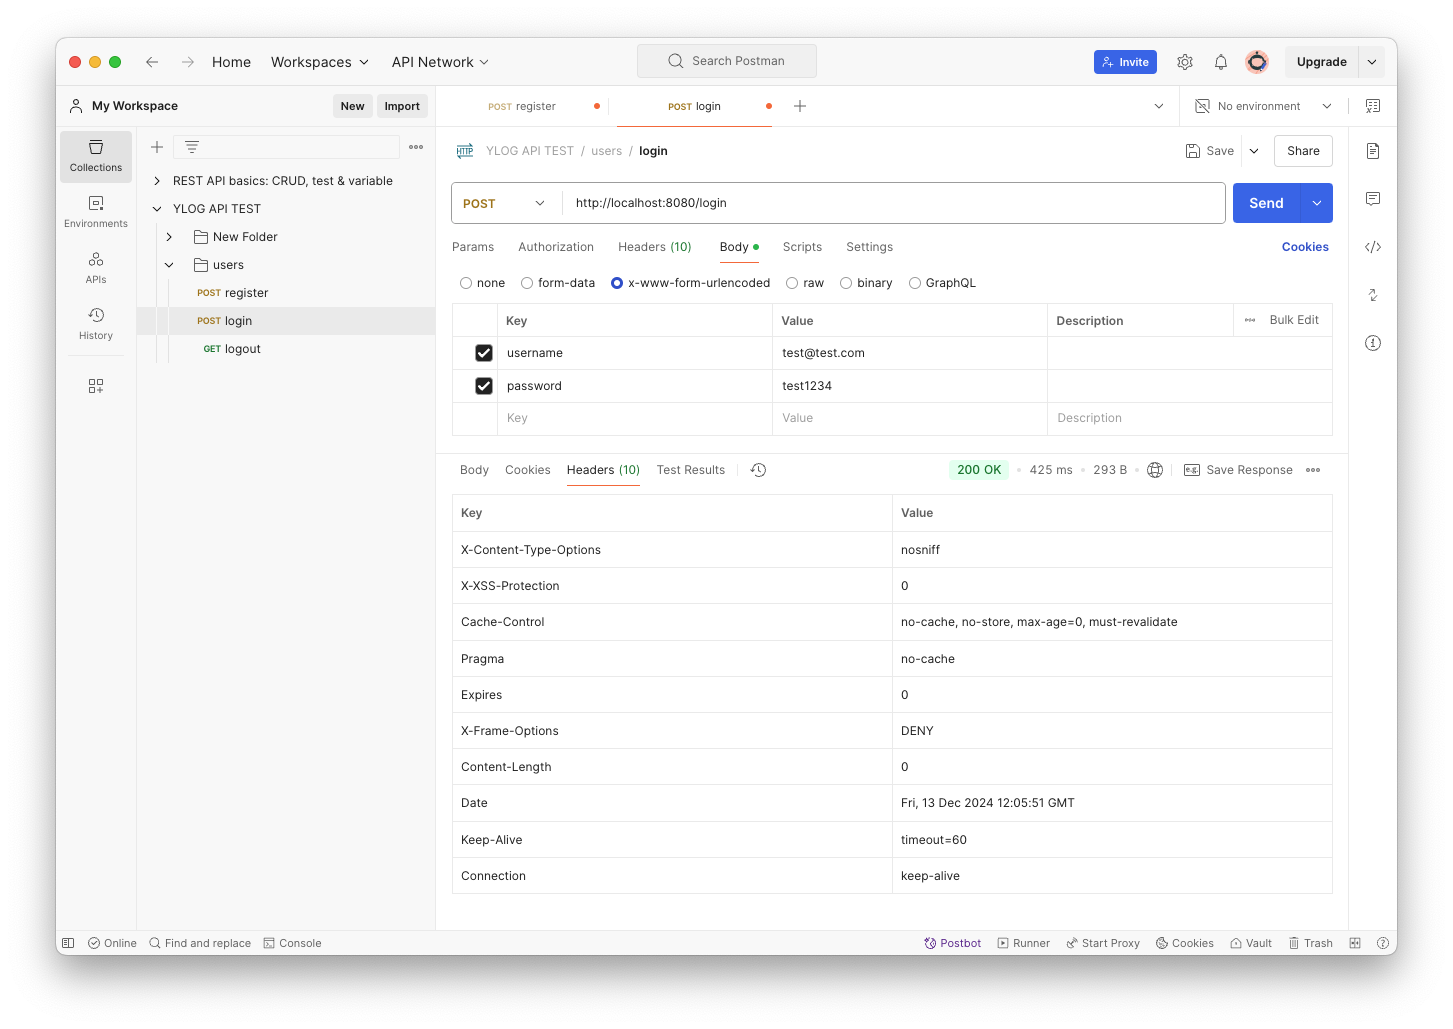1453x1029 pixels.
Task: Switch to the response Body tab
Action: tap(474, 470)
